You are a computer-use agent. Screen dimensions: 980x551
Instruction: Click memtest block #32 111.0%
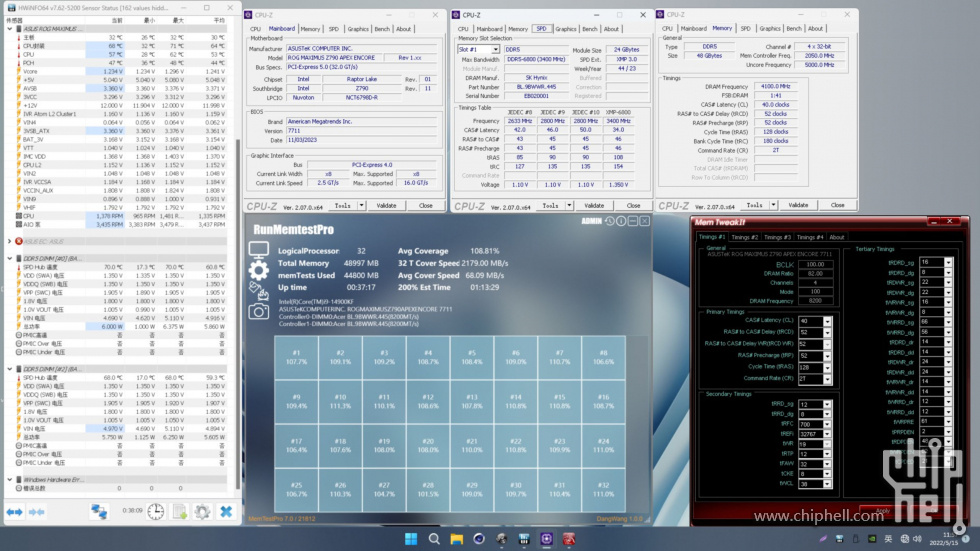point(603,489)
